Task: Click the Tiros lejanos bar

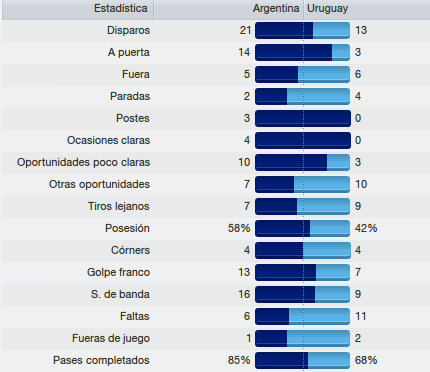Action: pos(303,206)
